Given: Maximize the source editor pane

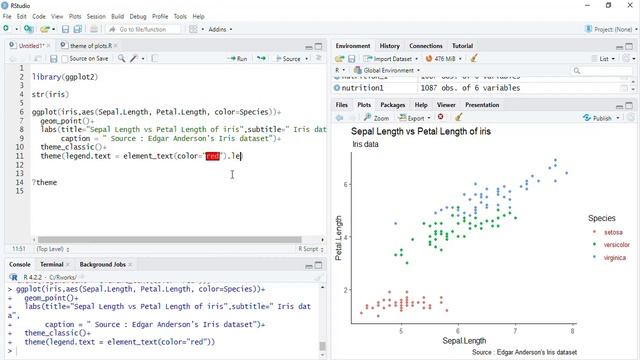Looking at the screenshot, I should [x=319, y=46].
